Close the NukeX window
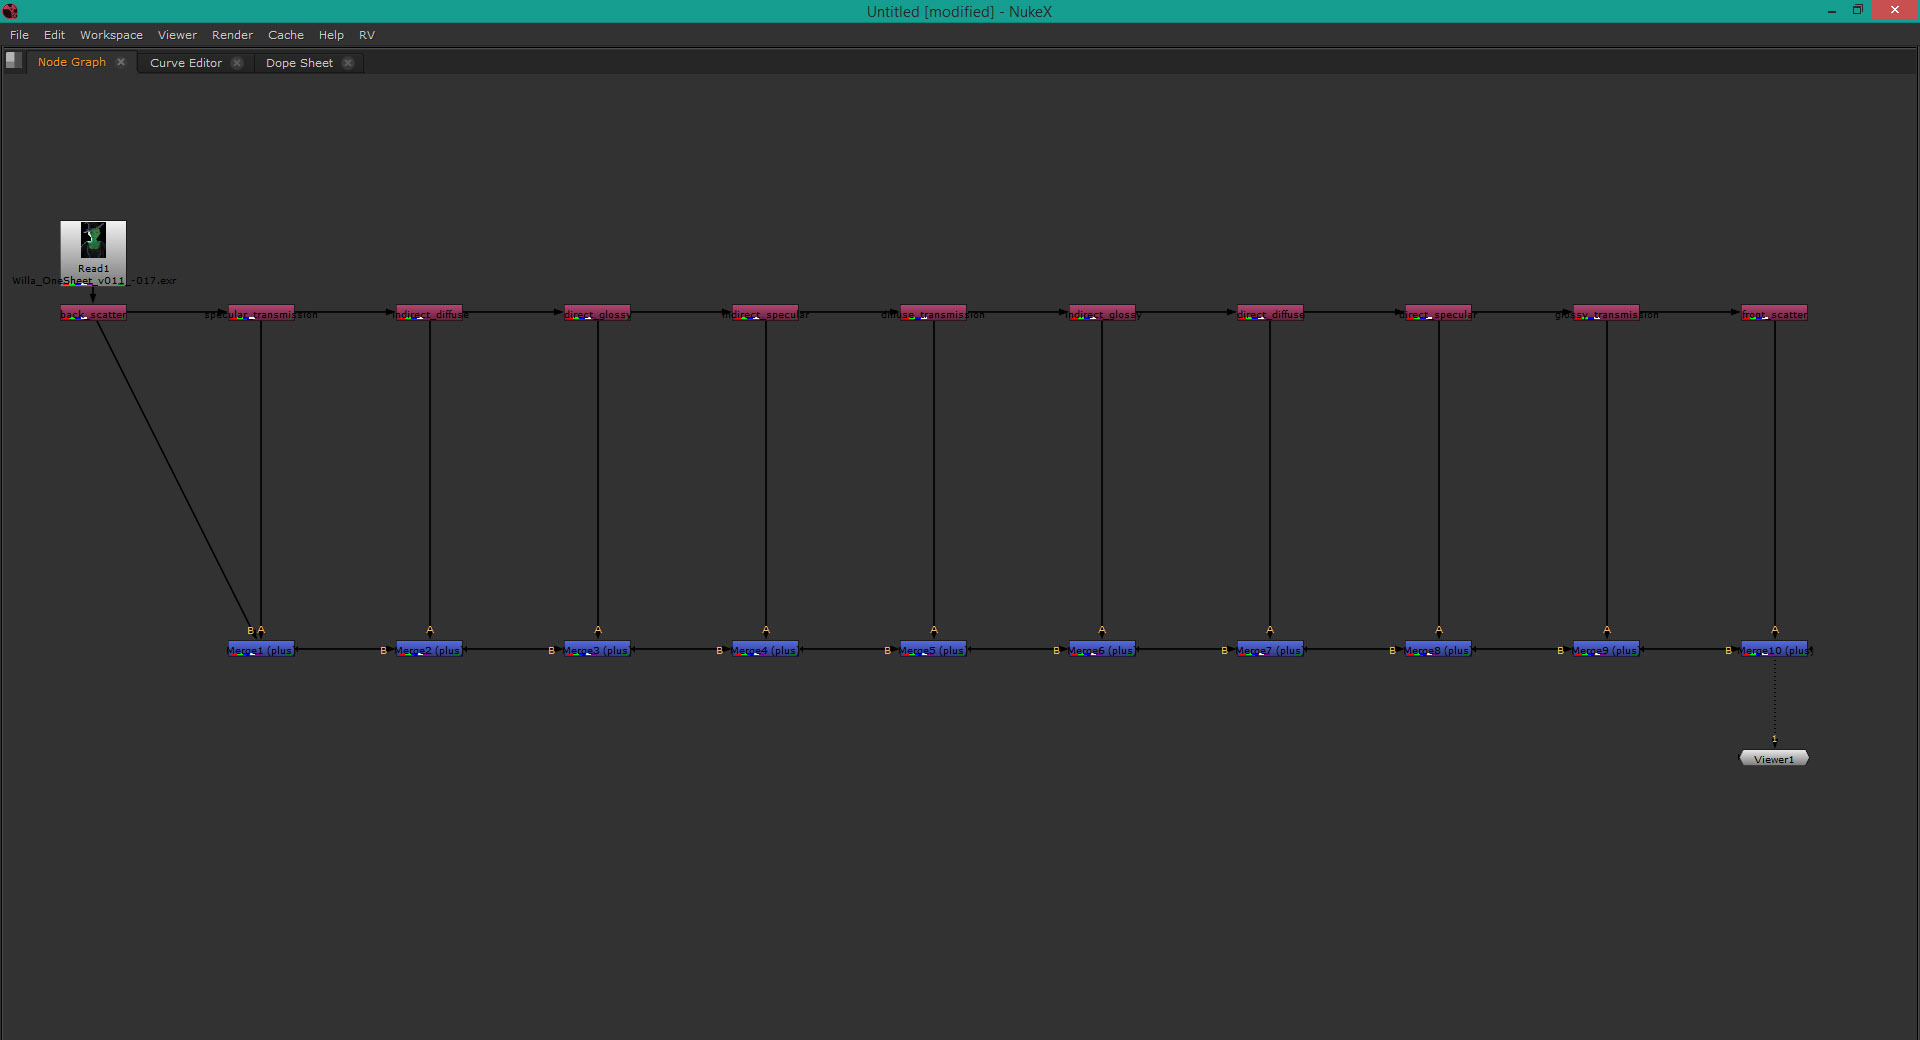Image resolution: width=1920 pixels, height=1040 pixels. (x=1895, y=10)
